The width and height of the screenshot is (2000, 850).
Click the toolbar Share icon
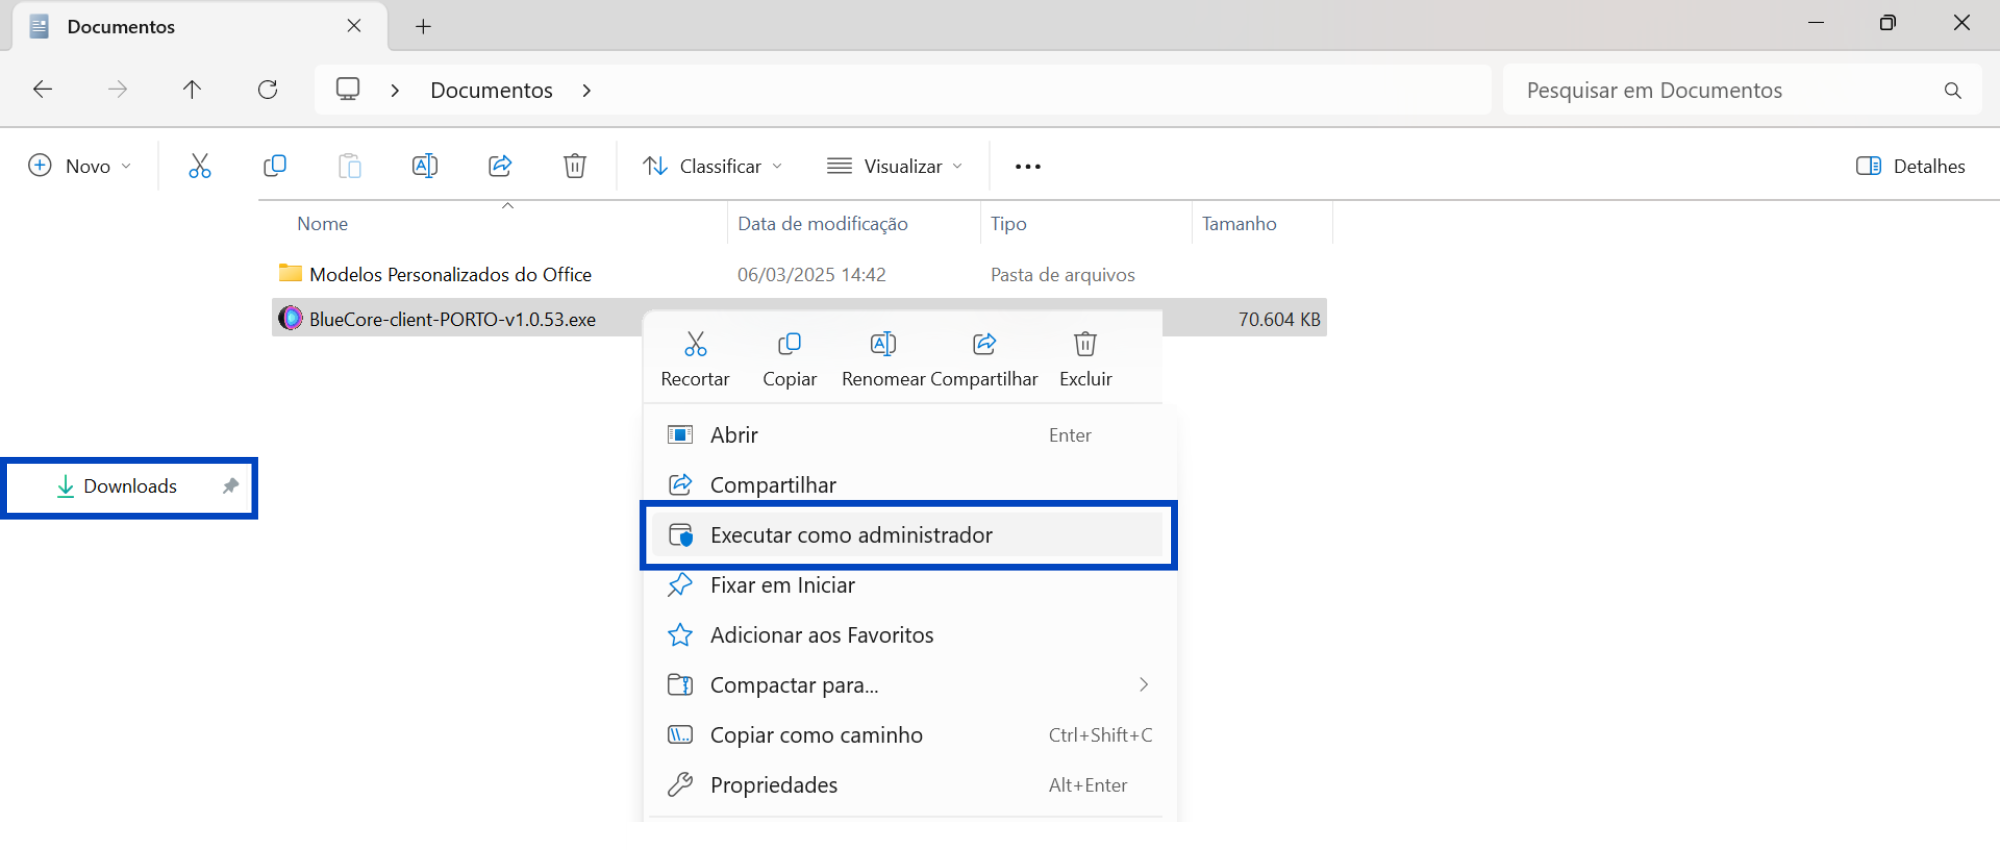[500, 166]
